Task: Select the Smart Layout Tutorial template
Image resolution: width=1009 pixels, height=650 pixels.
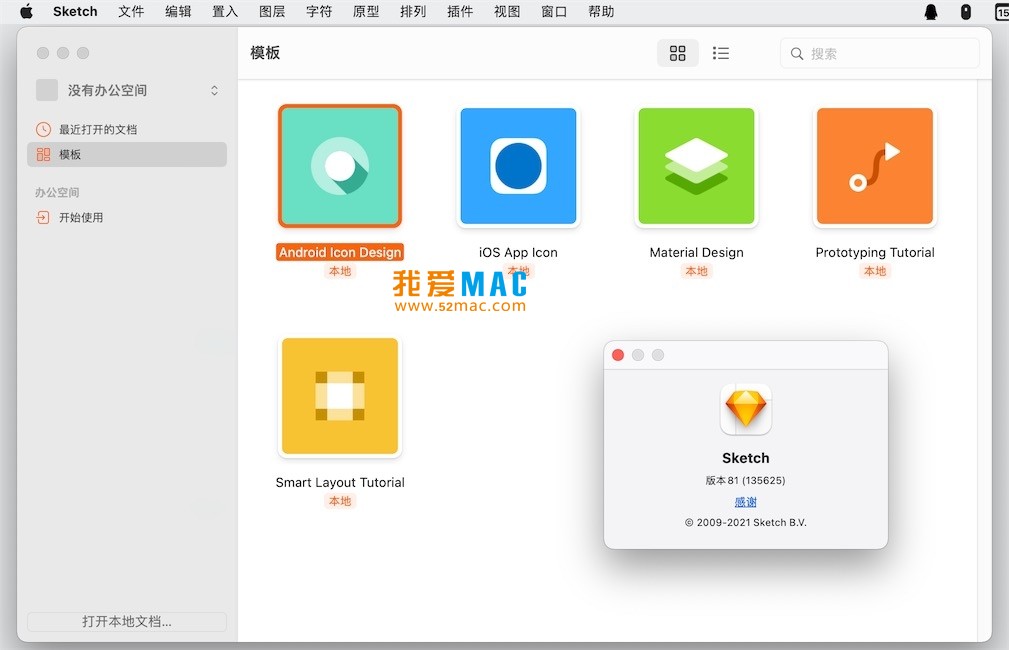Action: (340, 396)
